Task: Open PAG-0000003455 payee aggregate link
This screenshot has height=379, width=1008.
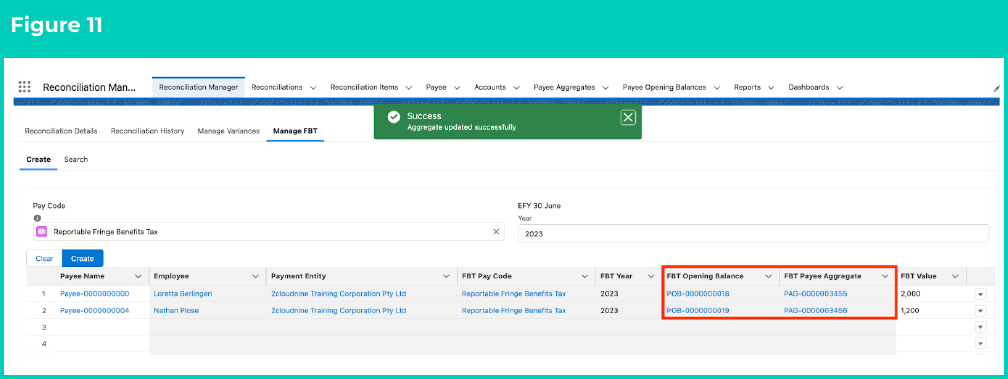Action: [815, 294]
